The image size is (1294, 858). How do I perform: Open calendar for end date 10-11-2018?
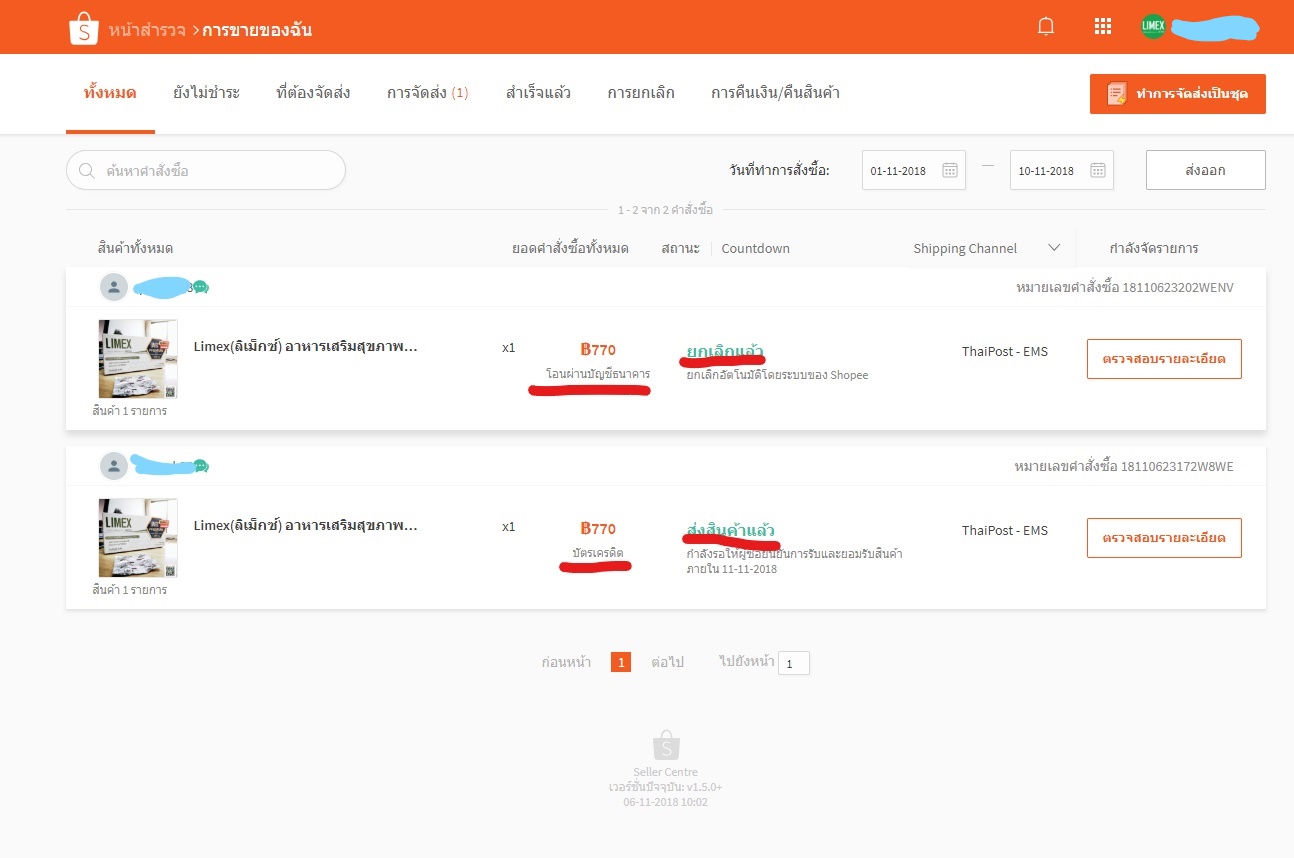1098,170
